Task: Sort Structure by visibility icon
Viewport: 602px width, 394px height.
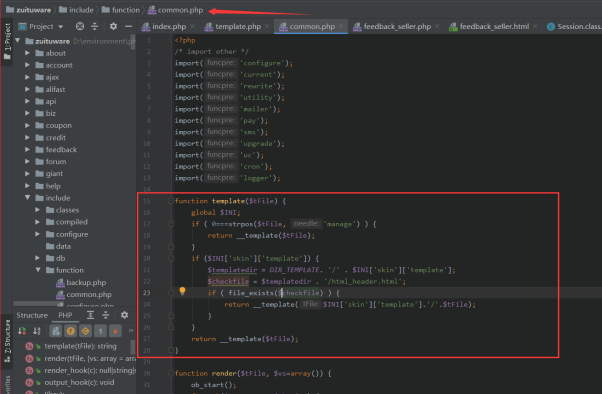Action: click(x=22, y=331)
